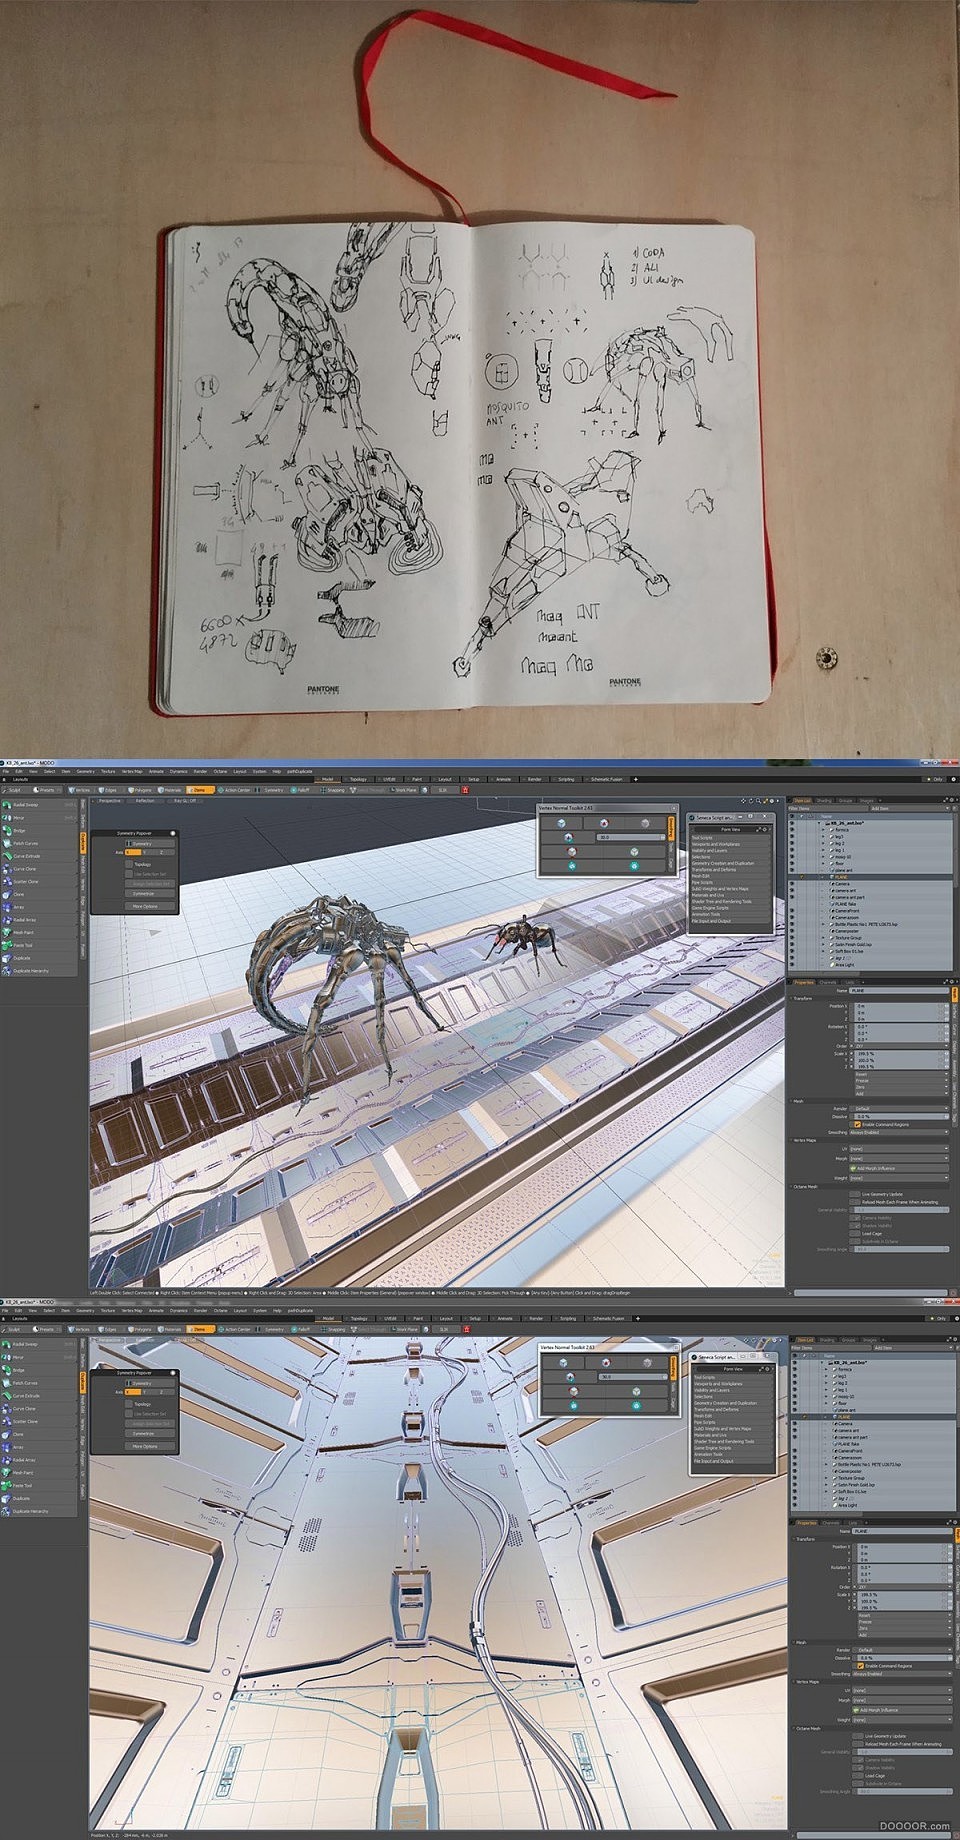Click More Options button in lower Symmetry Popover

click(x=144, y=1446)
